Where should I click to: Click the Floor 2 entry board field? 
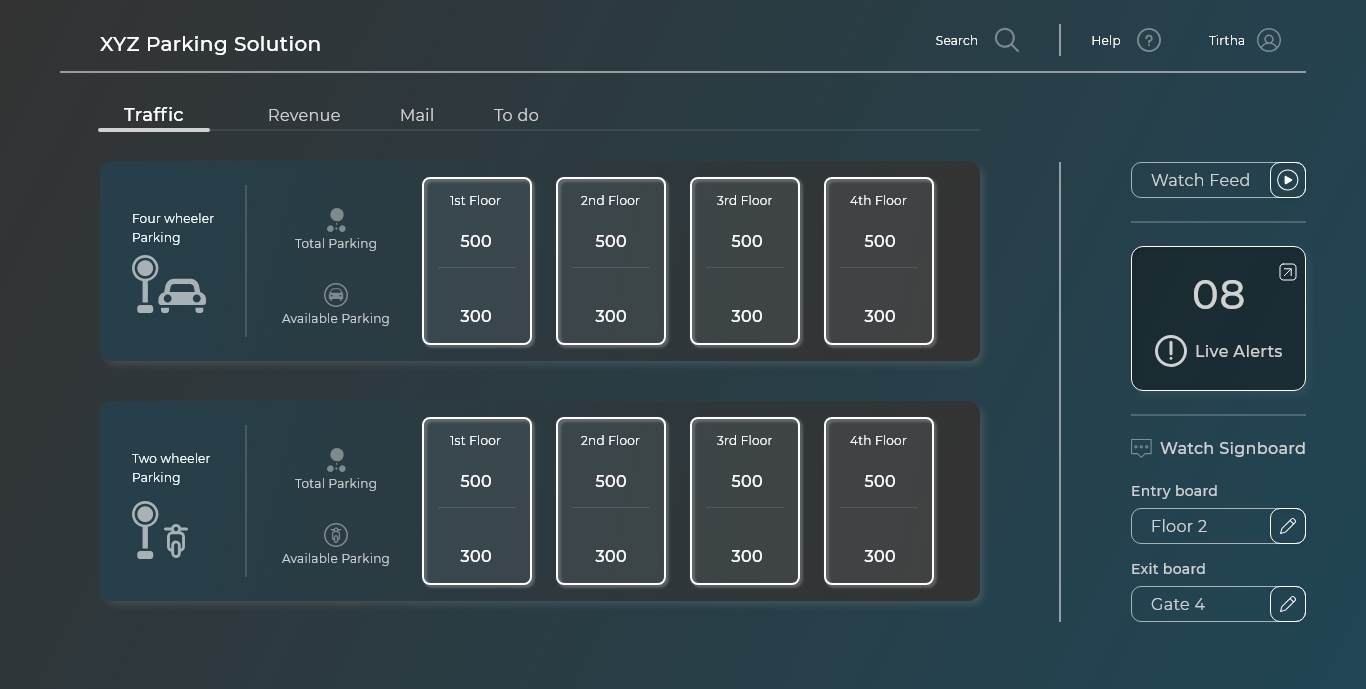click(x=1200, y=526)
